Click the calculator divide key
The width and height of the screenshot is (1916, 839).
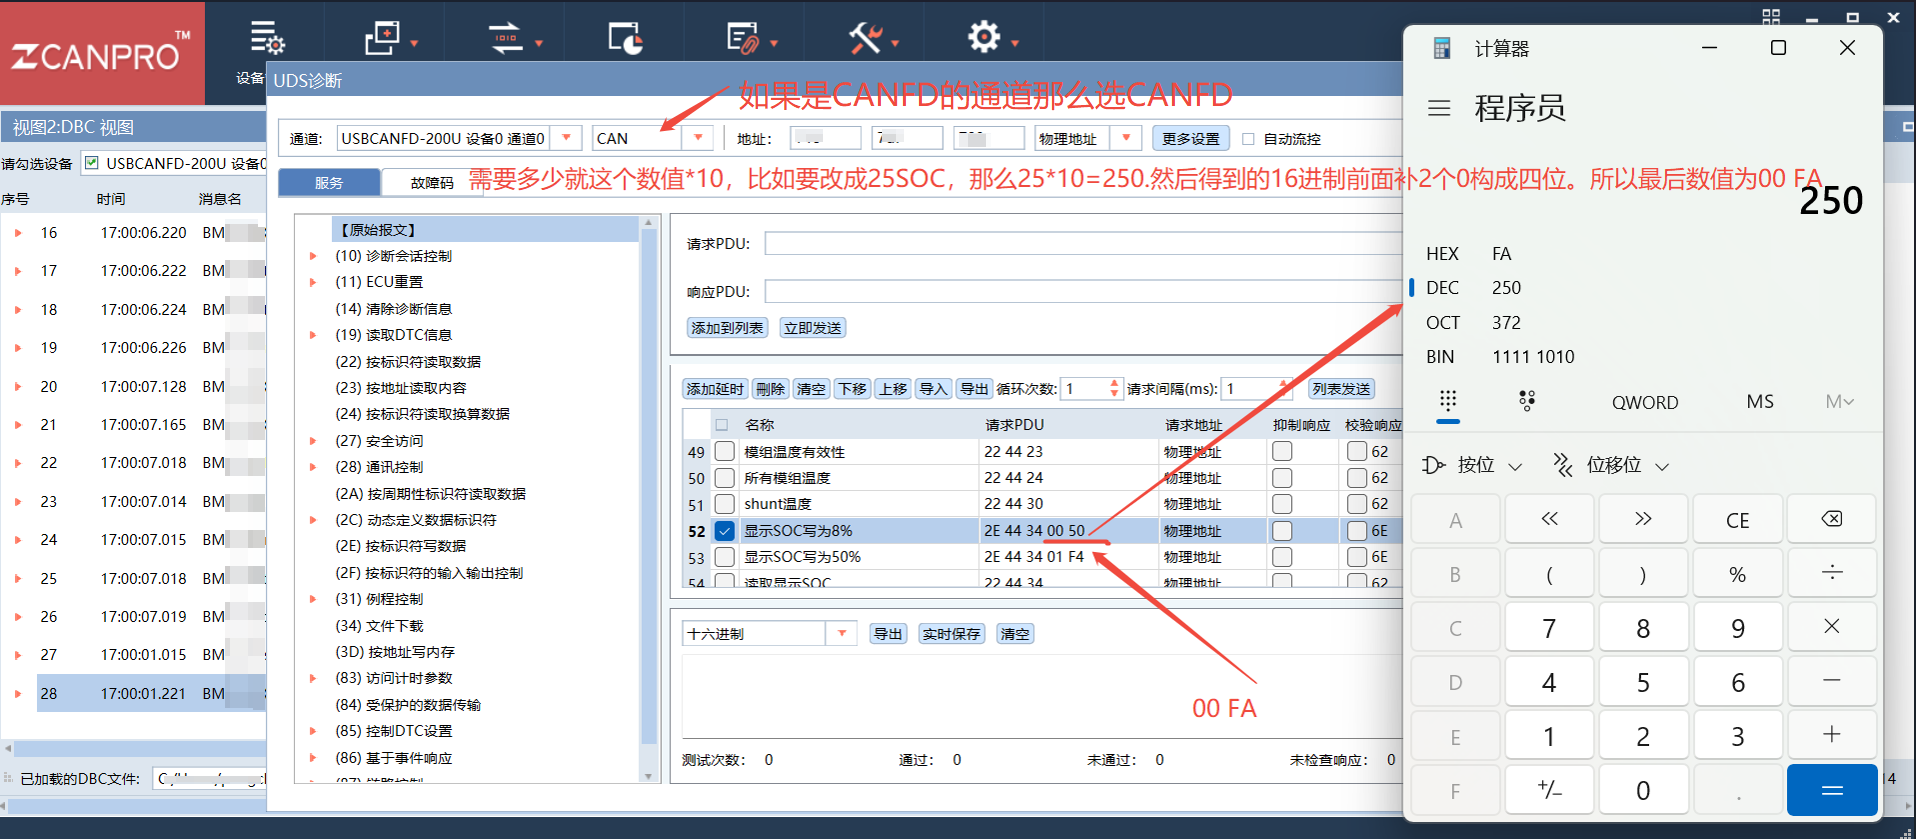(x=1832, y=573)
